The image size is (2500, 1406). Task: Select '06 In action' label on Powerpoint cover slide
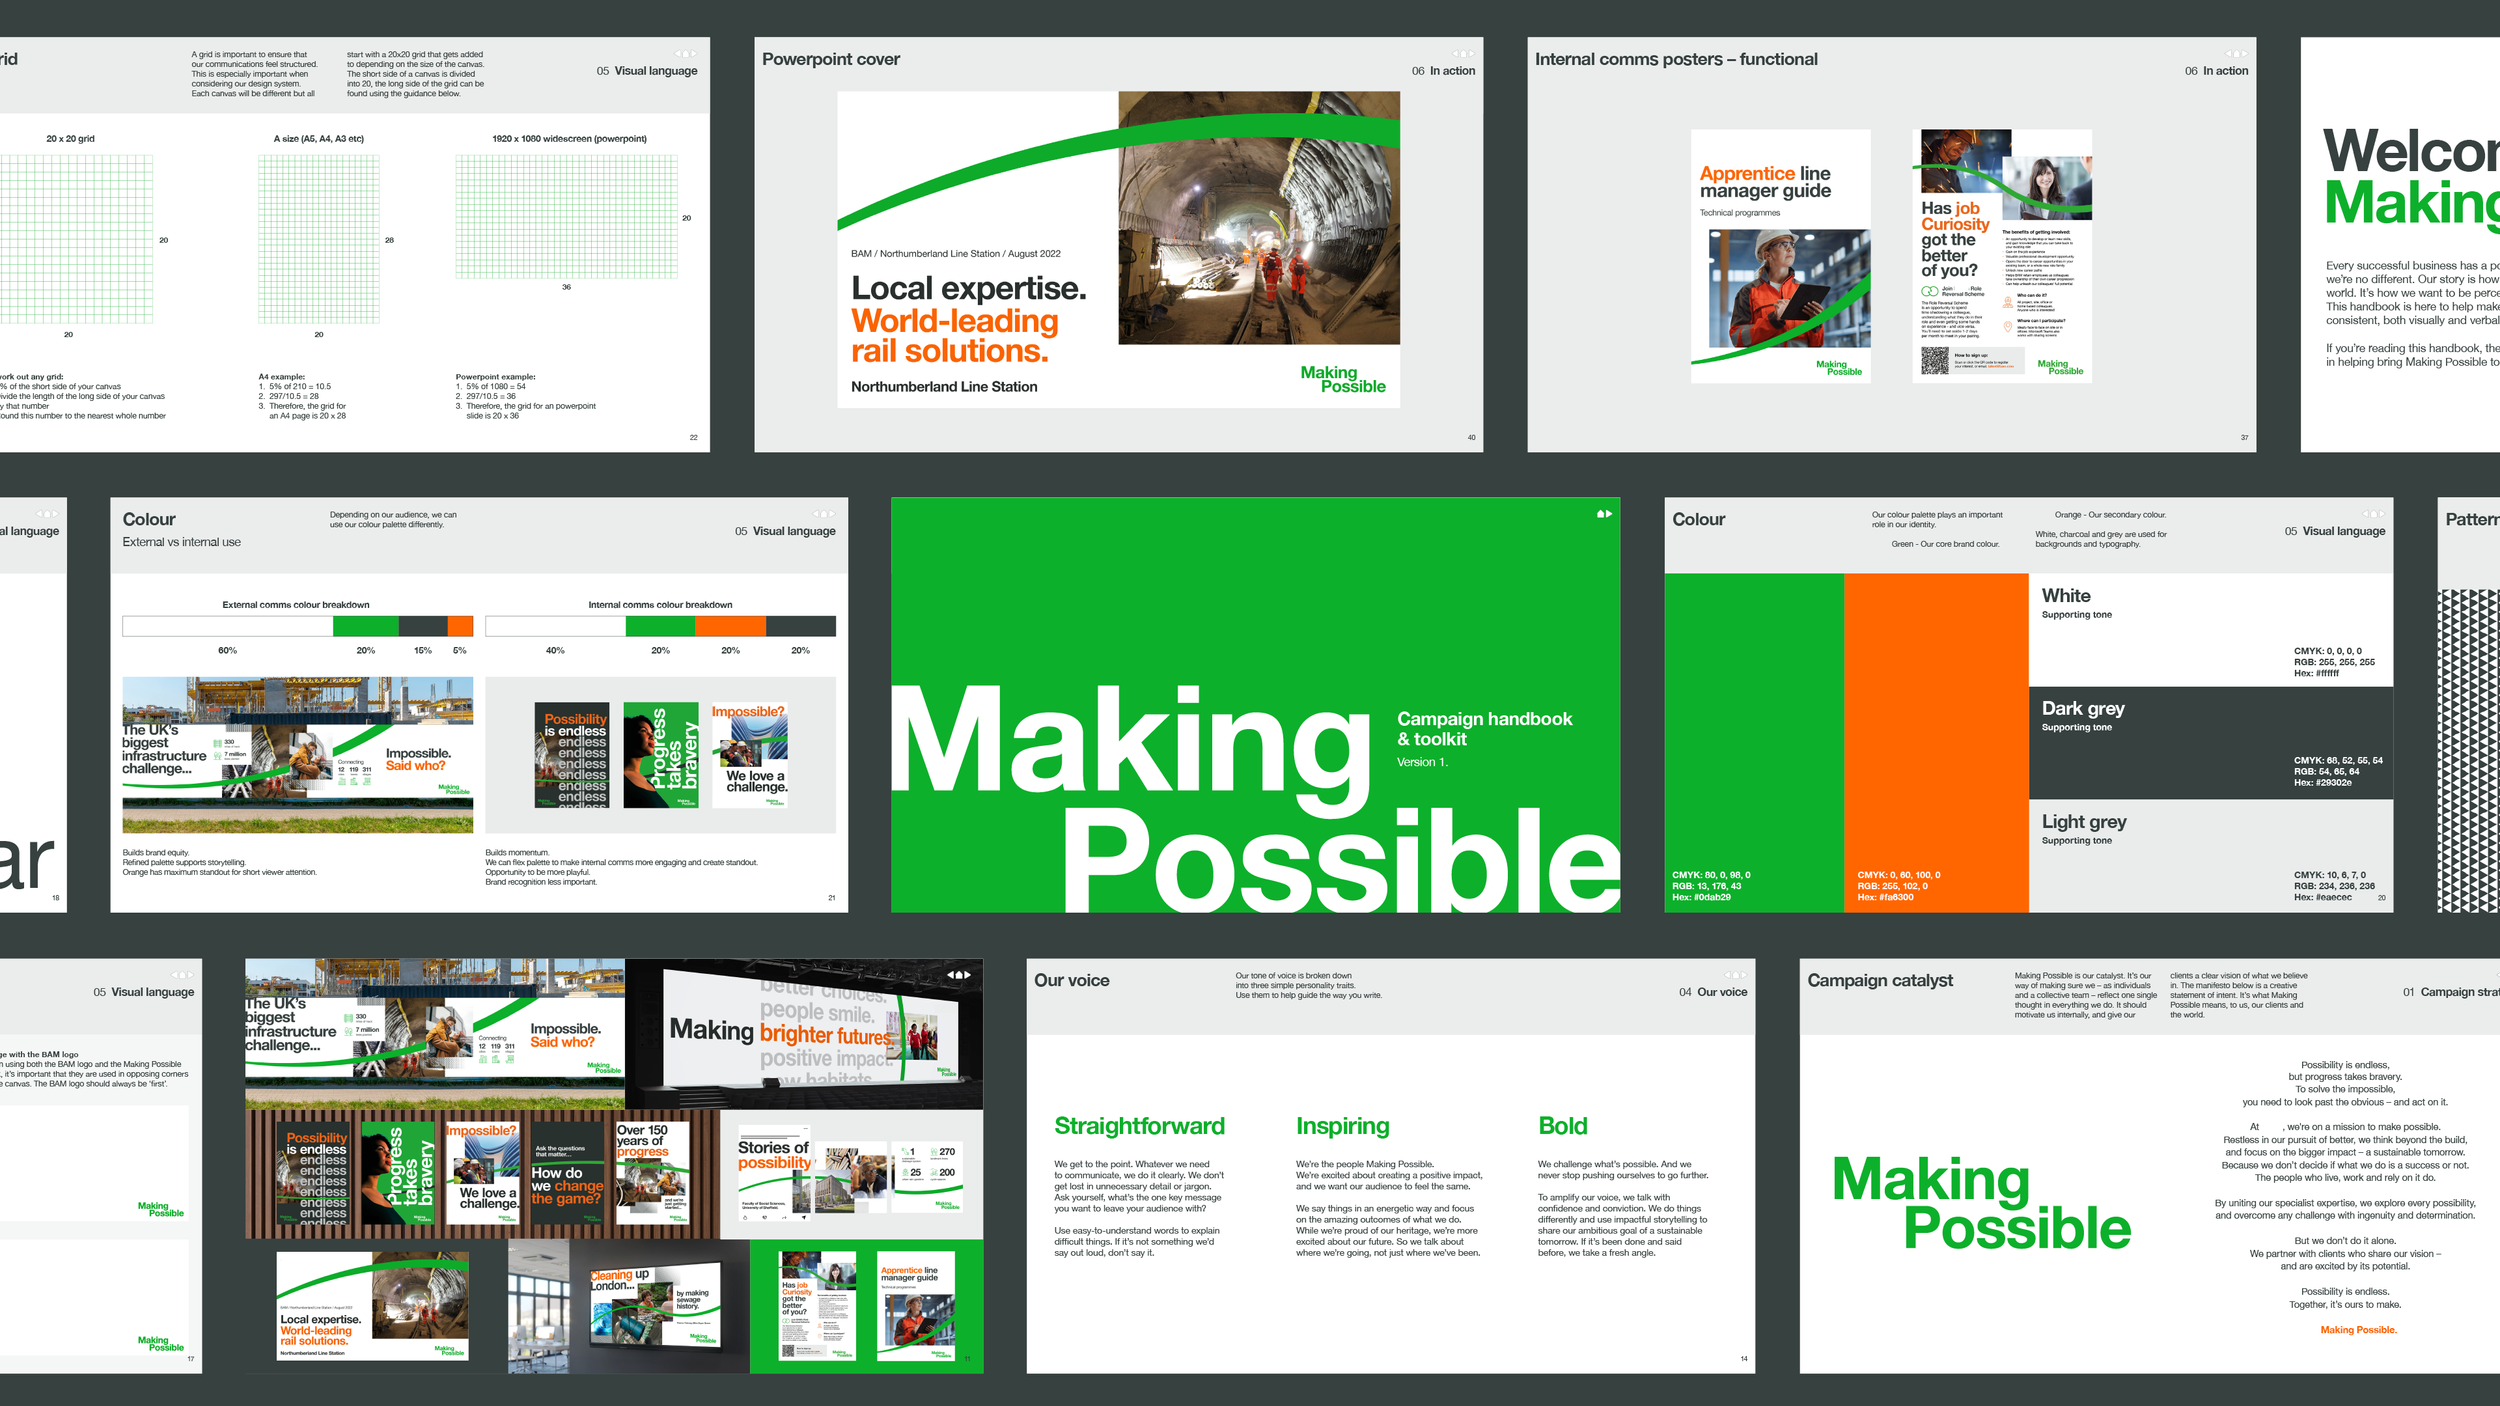coord(1443,71)
